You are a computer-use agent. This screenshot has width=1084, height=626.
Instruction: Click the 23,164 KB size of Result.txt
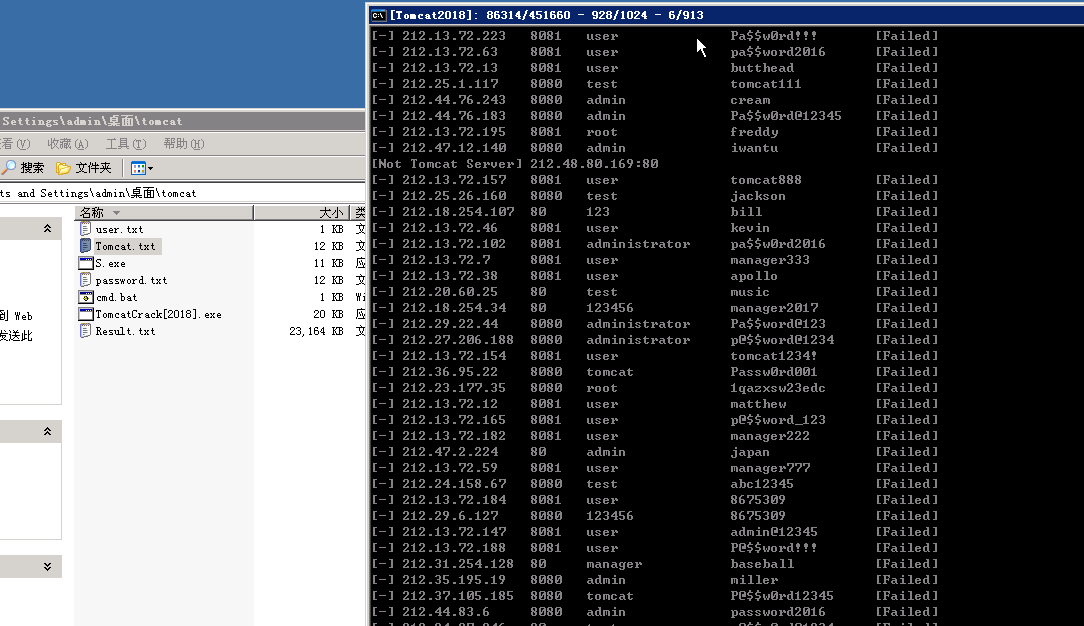(x=316, y=331)
